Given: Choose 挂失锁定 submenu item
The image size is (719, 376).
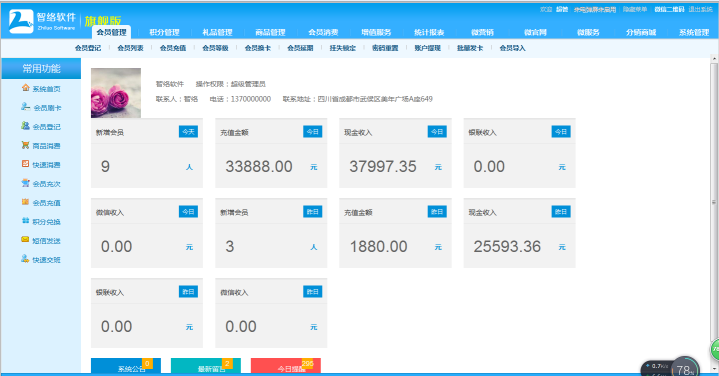Looking at the screenshot, I should [x=343, y=48].
